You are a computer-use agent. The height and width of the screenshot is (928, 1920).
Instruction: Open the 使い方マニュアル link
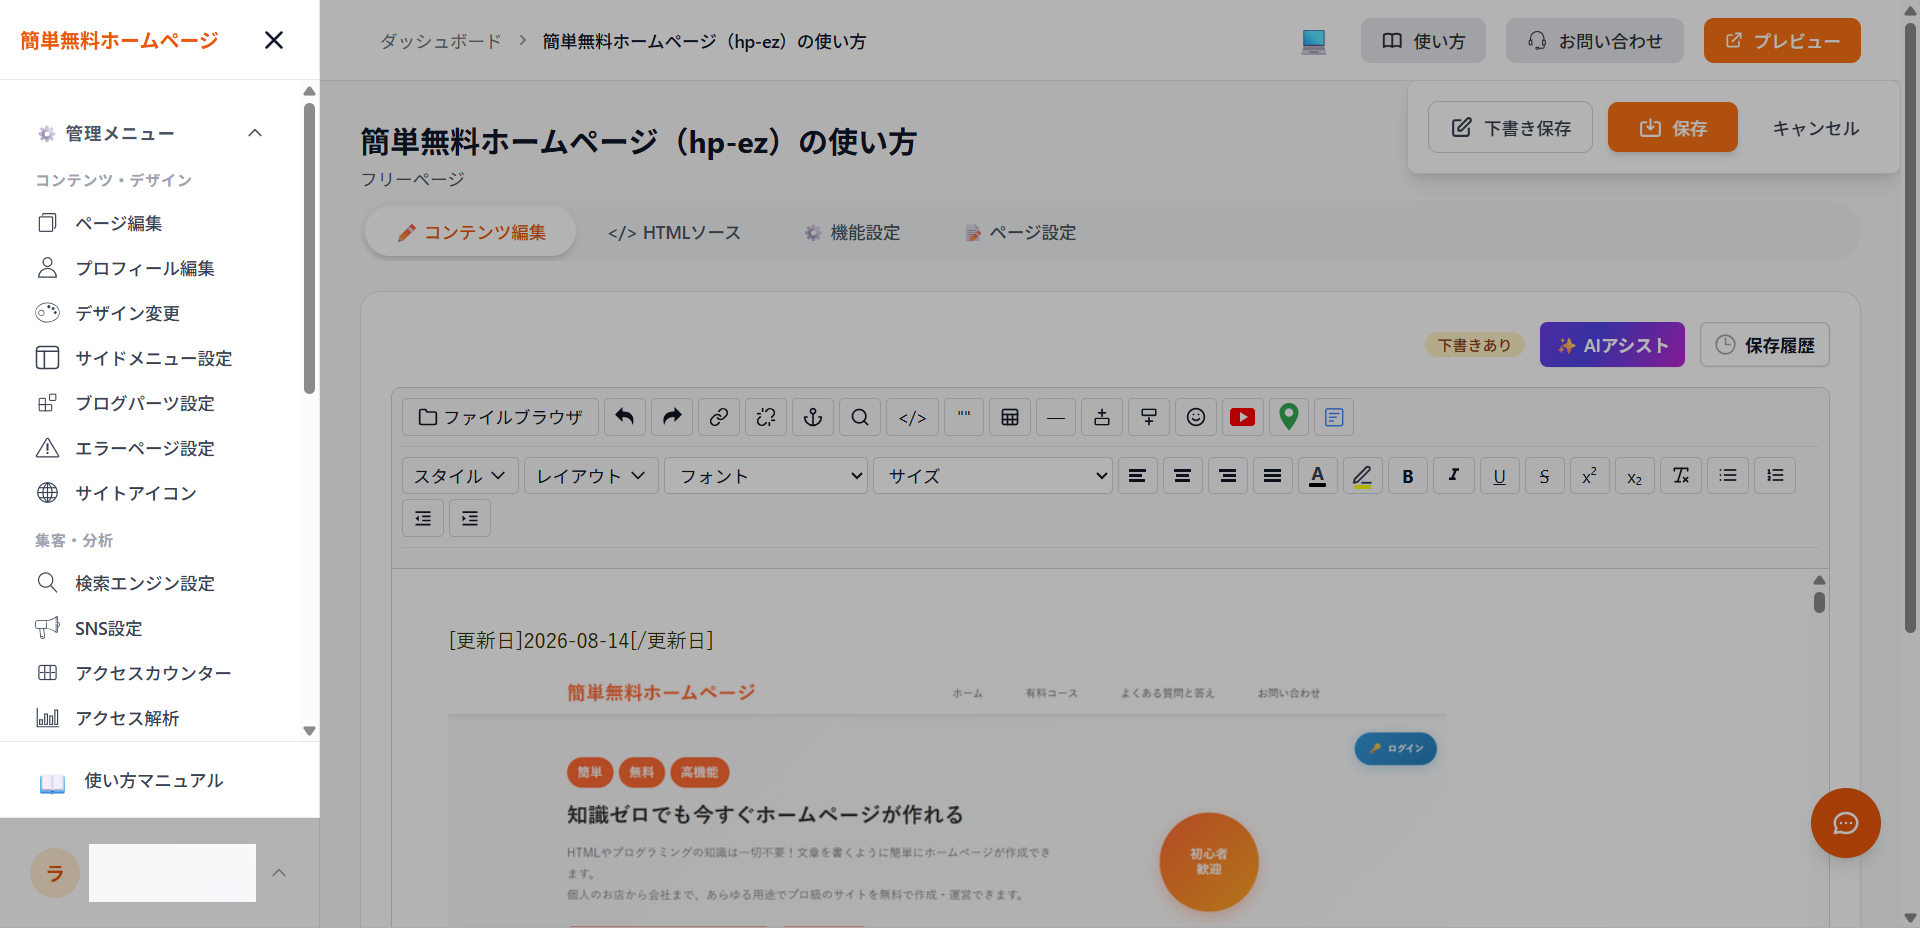[x=153, y=781]
